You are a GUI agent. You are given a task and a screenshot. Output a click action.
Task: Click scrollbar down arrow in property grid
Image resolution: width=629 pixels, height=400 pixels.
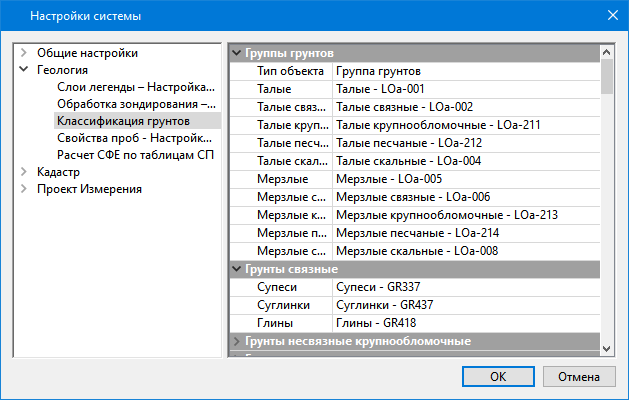[x=607, y=349]
